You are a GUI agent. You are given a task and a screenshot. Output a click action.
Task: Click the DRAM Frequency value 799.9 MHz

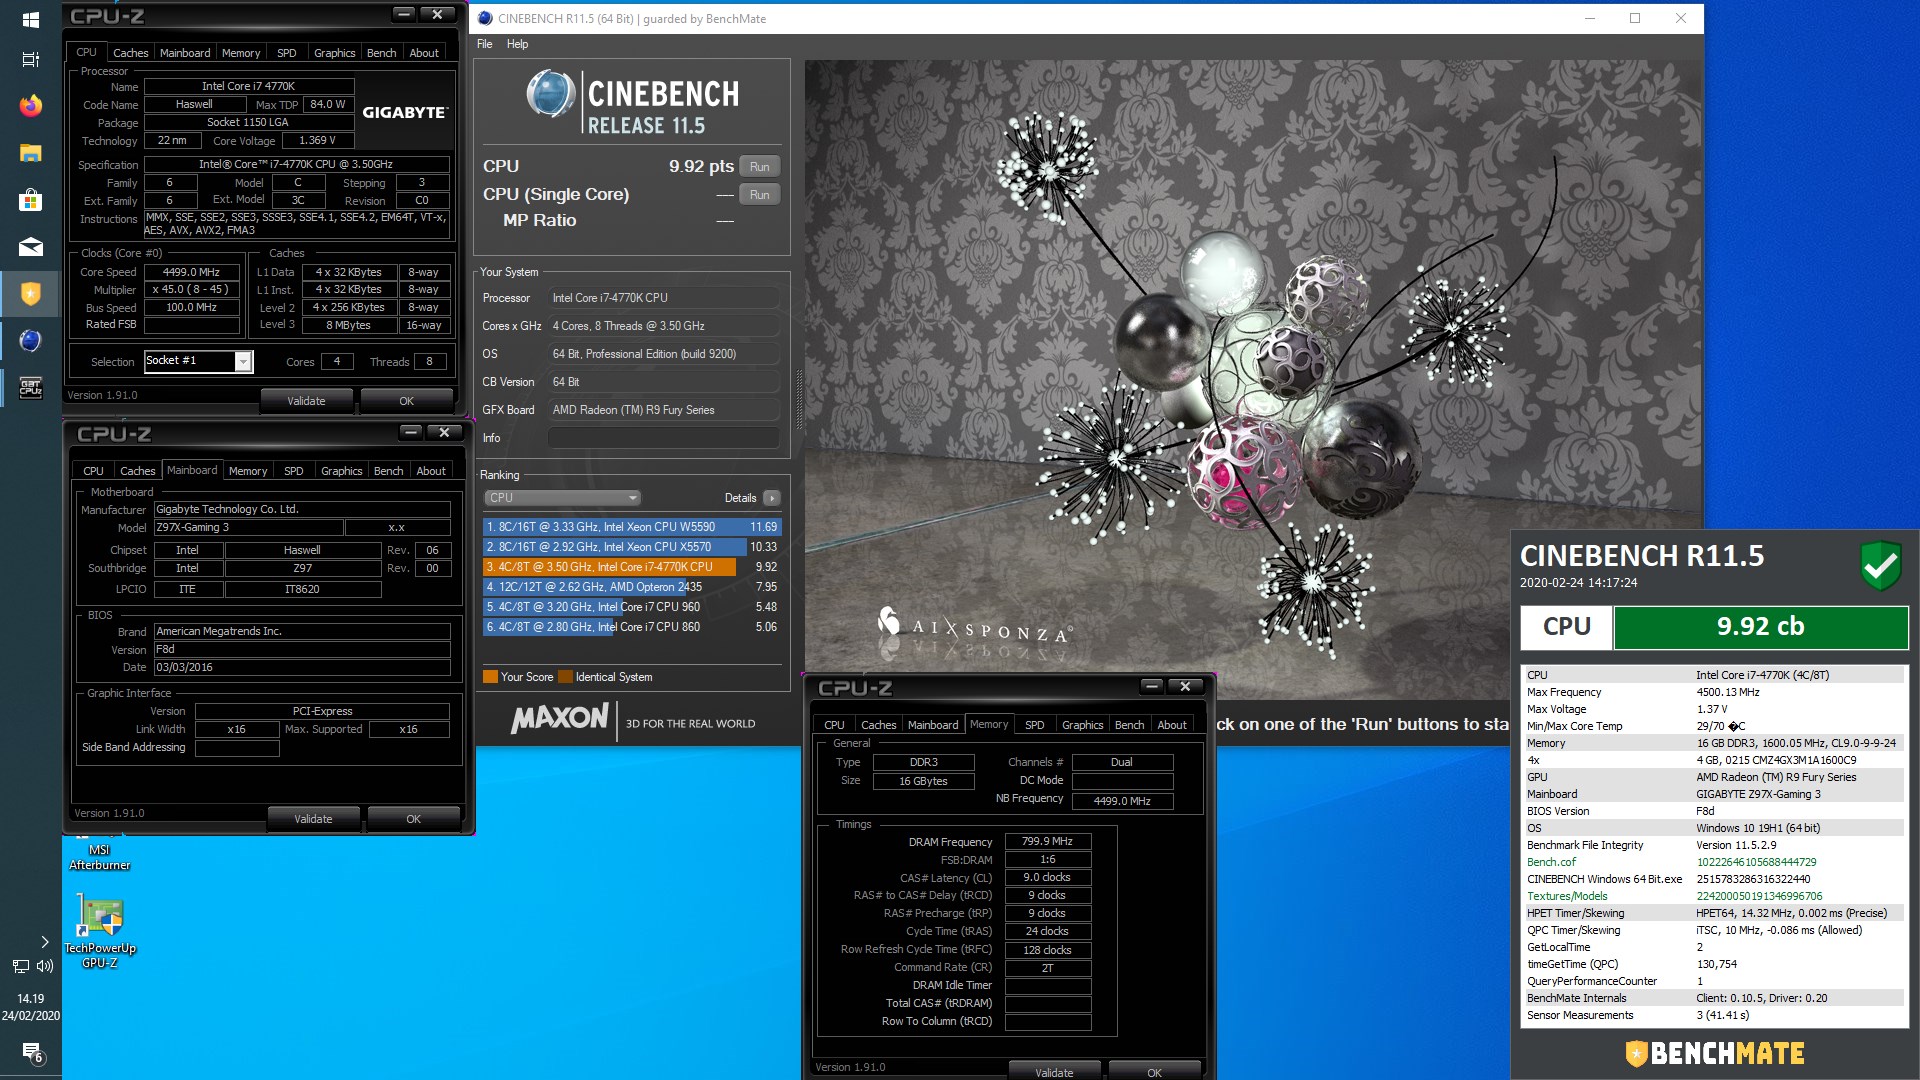click(x=1047, y=842)
